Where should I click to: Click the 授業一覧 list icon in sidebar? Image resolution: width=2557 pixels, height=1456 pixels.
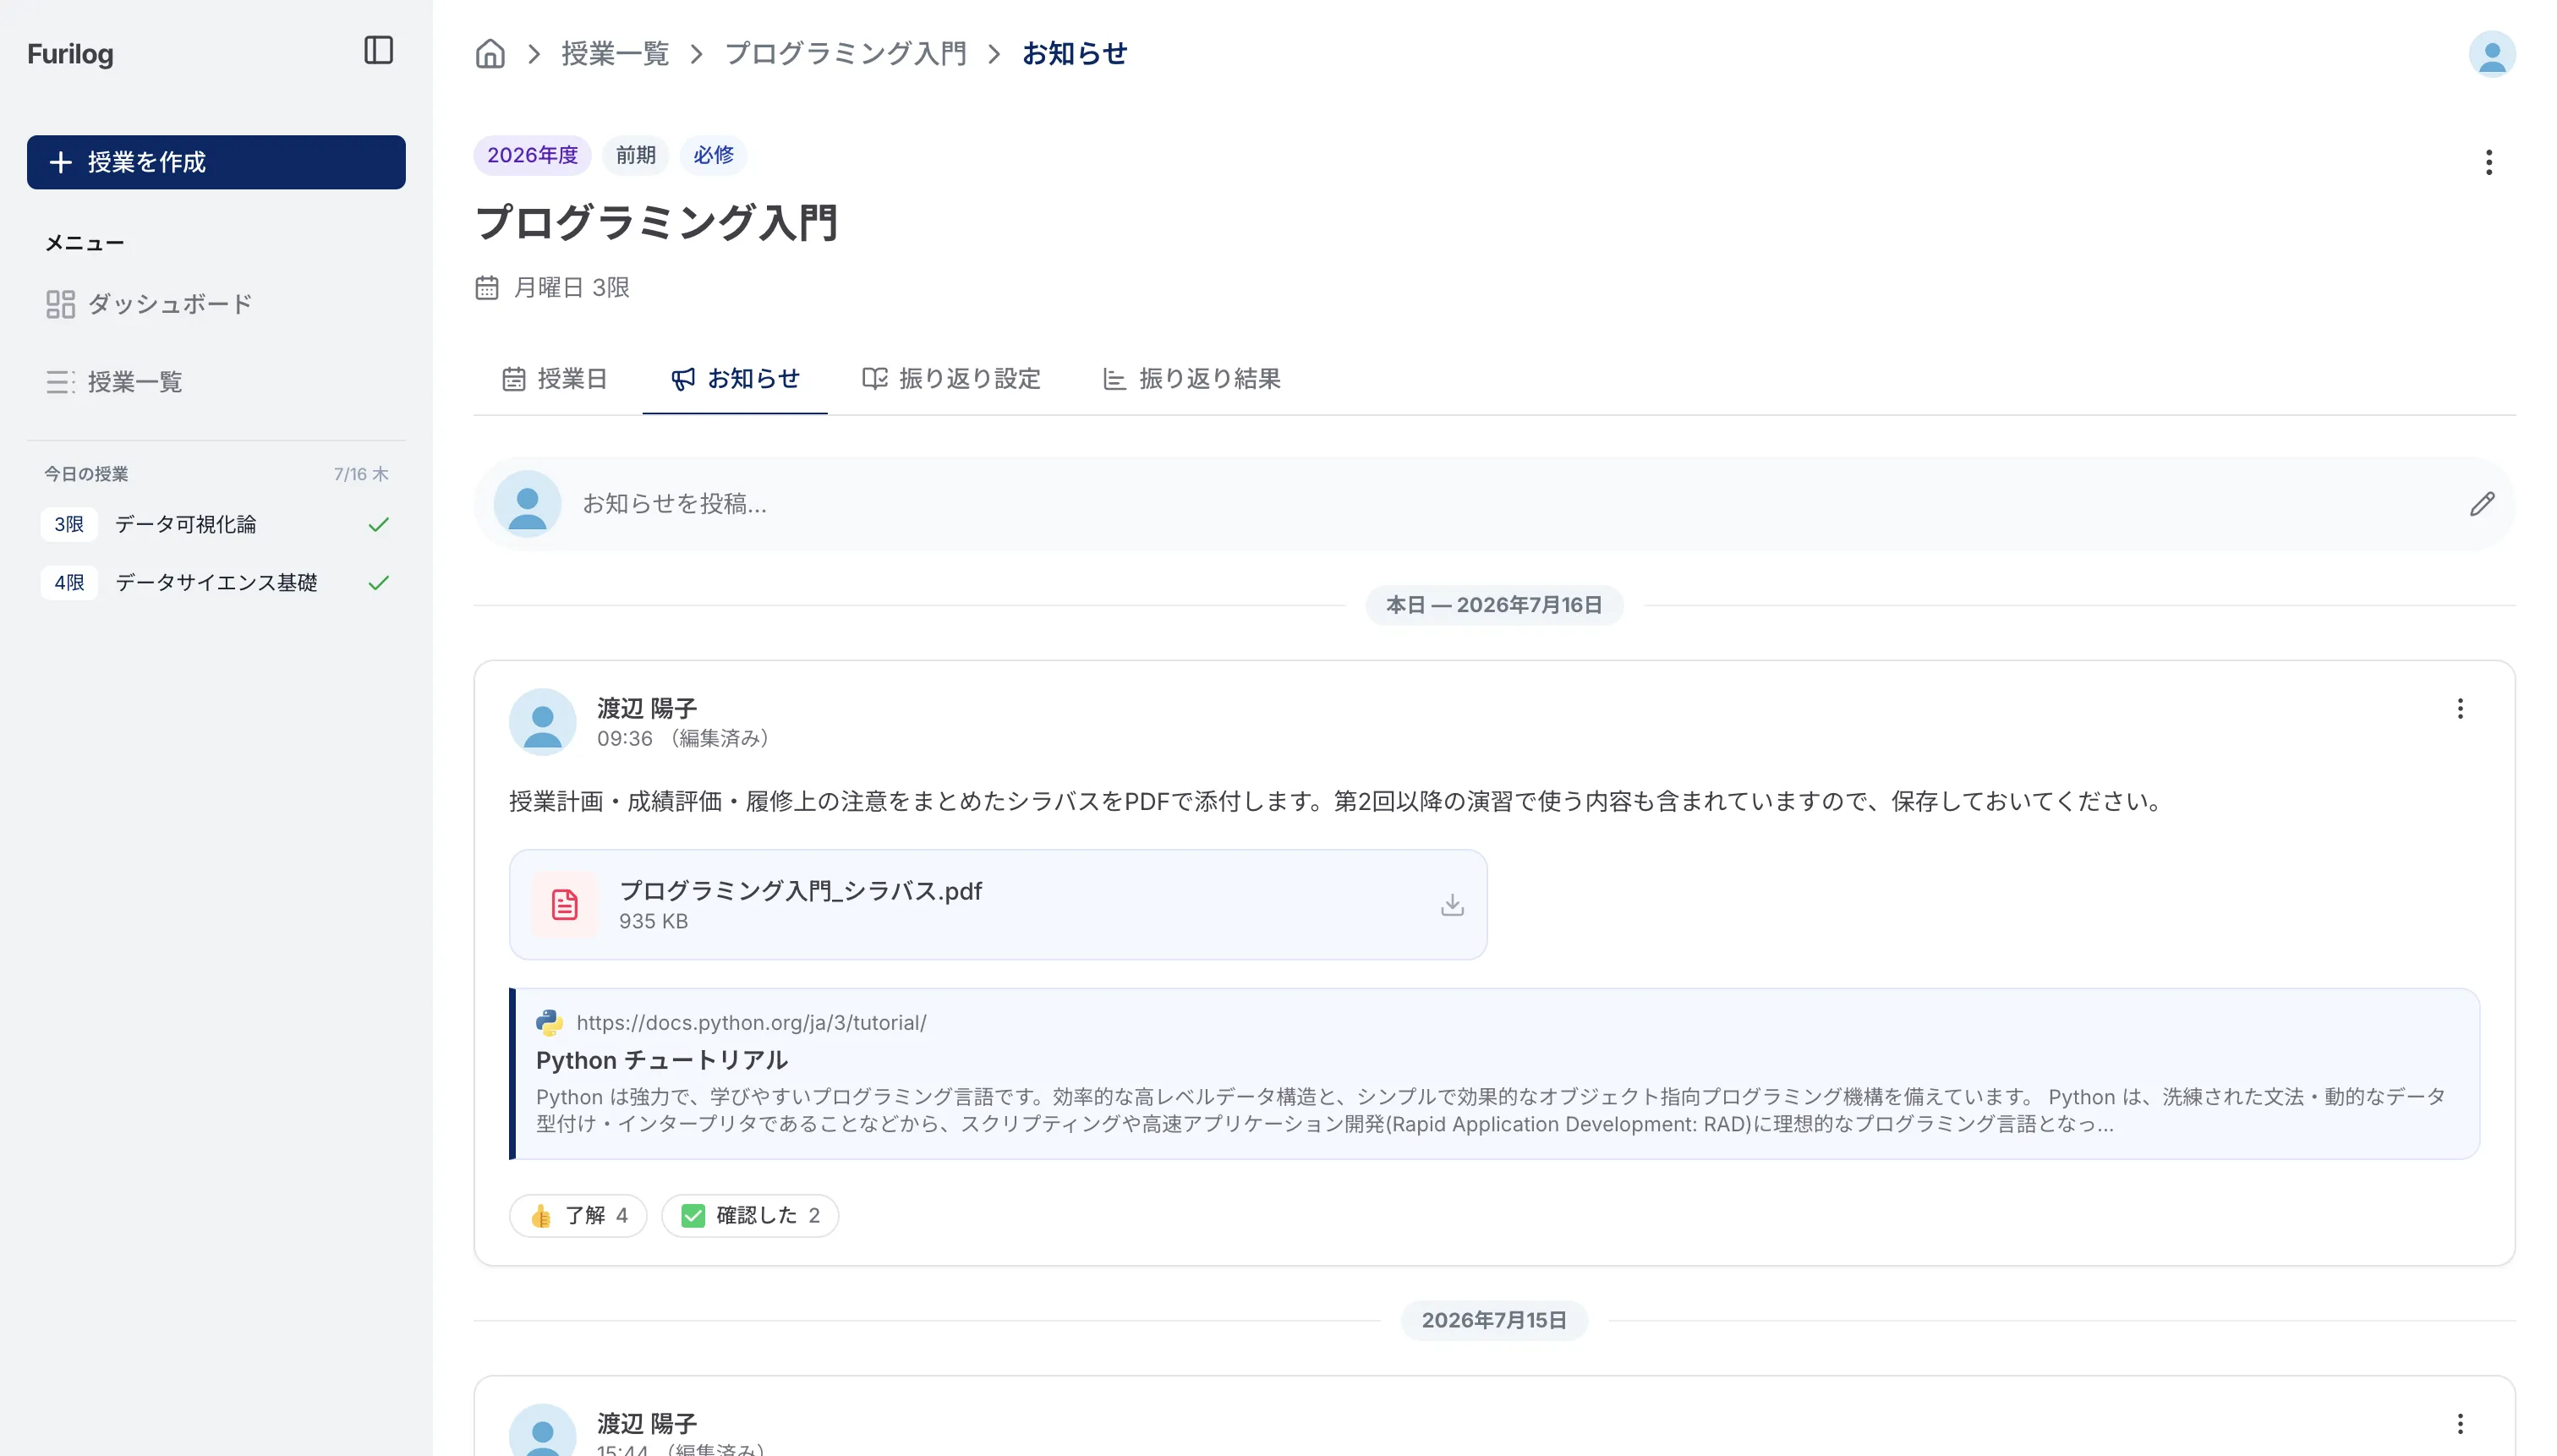[60, 382]
